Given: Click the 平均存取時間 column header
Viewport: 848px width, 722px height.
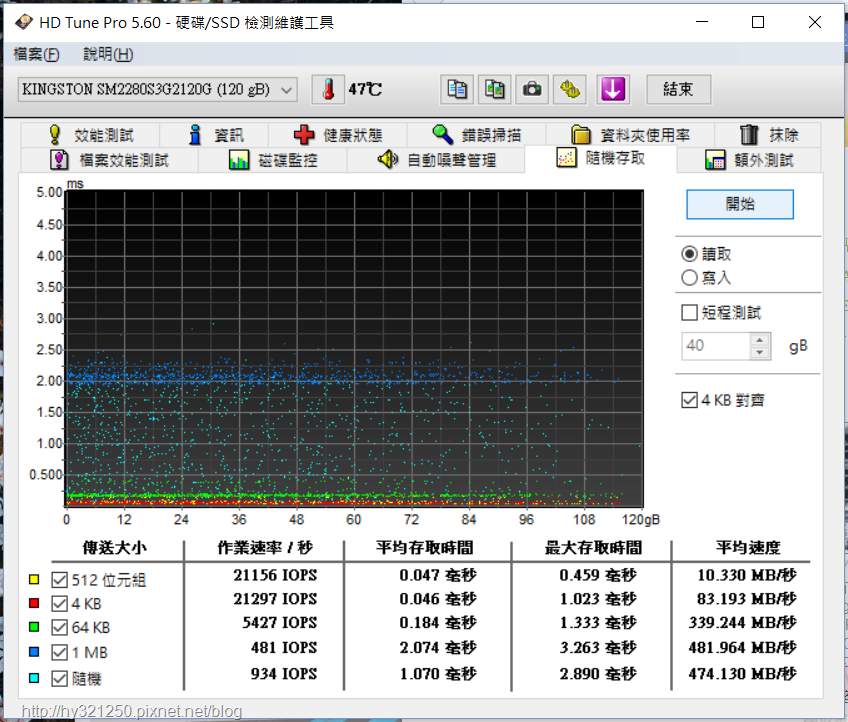Looking at the screenshot, I should (425, 548).
